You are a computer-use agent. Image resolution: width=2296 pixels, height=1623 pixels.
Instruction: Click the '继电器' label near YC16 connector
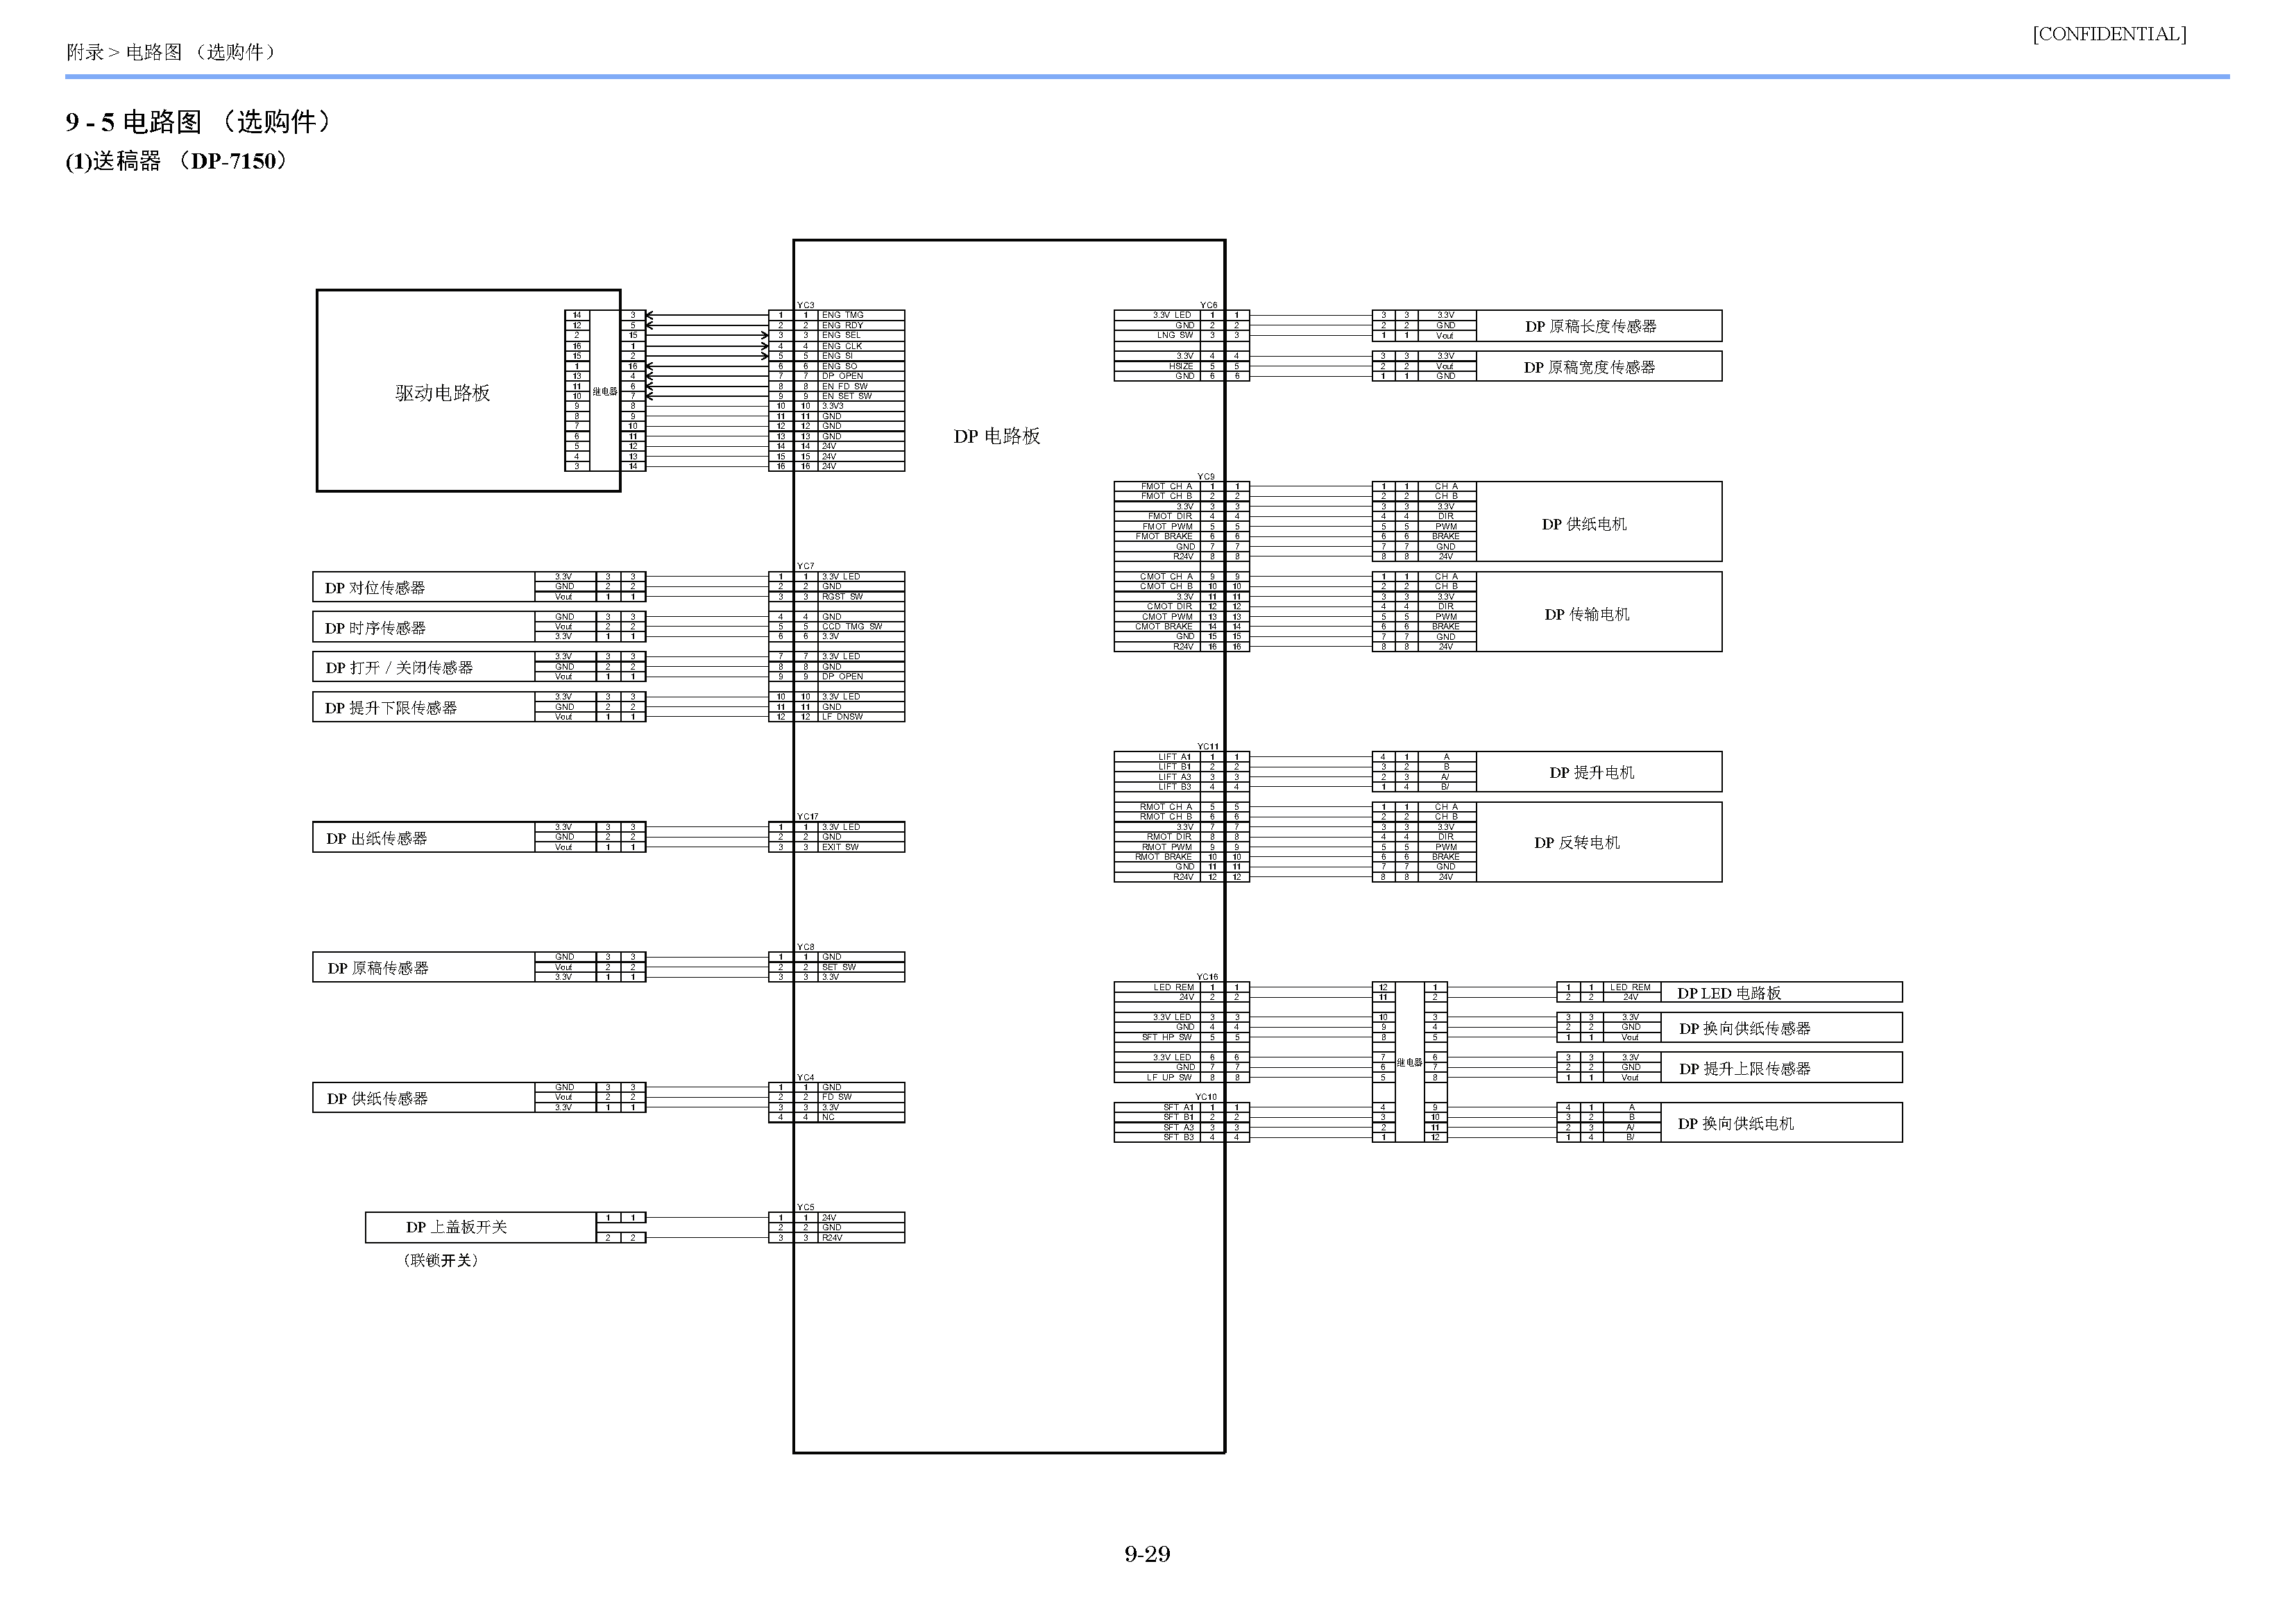tap(1409, 1062)
